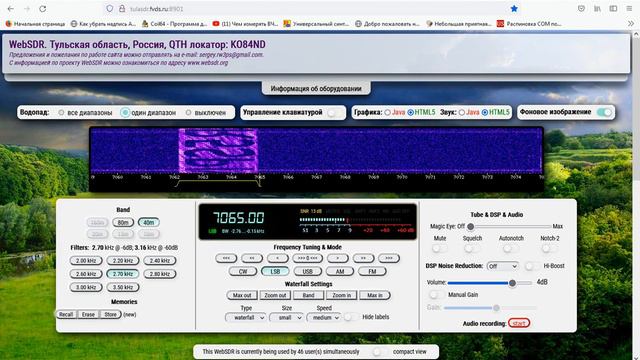Switch mode to CW
This screenshot has height=360, width=640.
pos(243,271)
